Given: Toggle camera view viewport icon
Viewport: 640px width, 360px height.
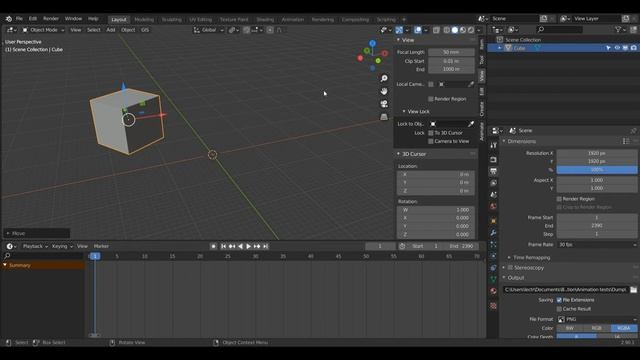Looking at the screenshot, I should tap(384, 104).
